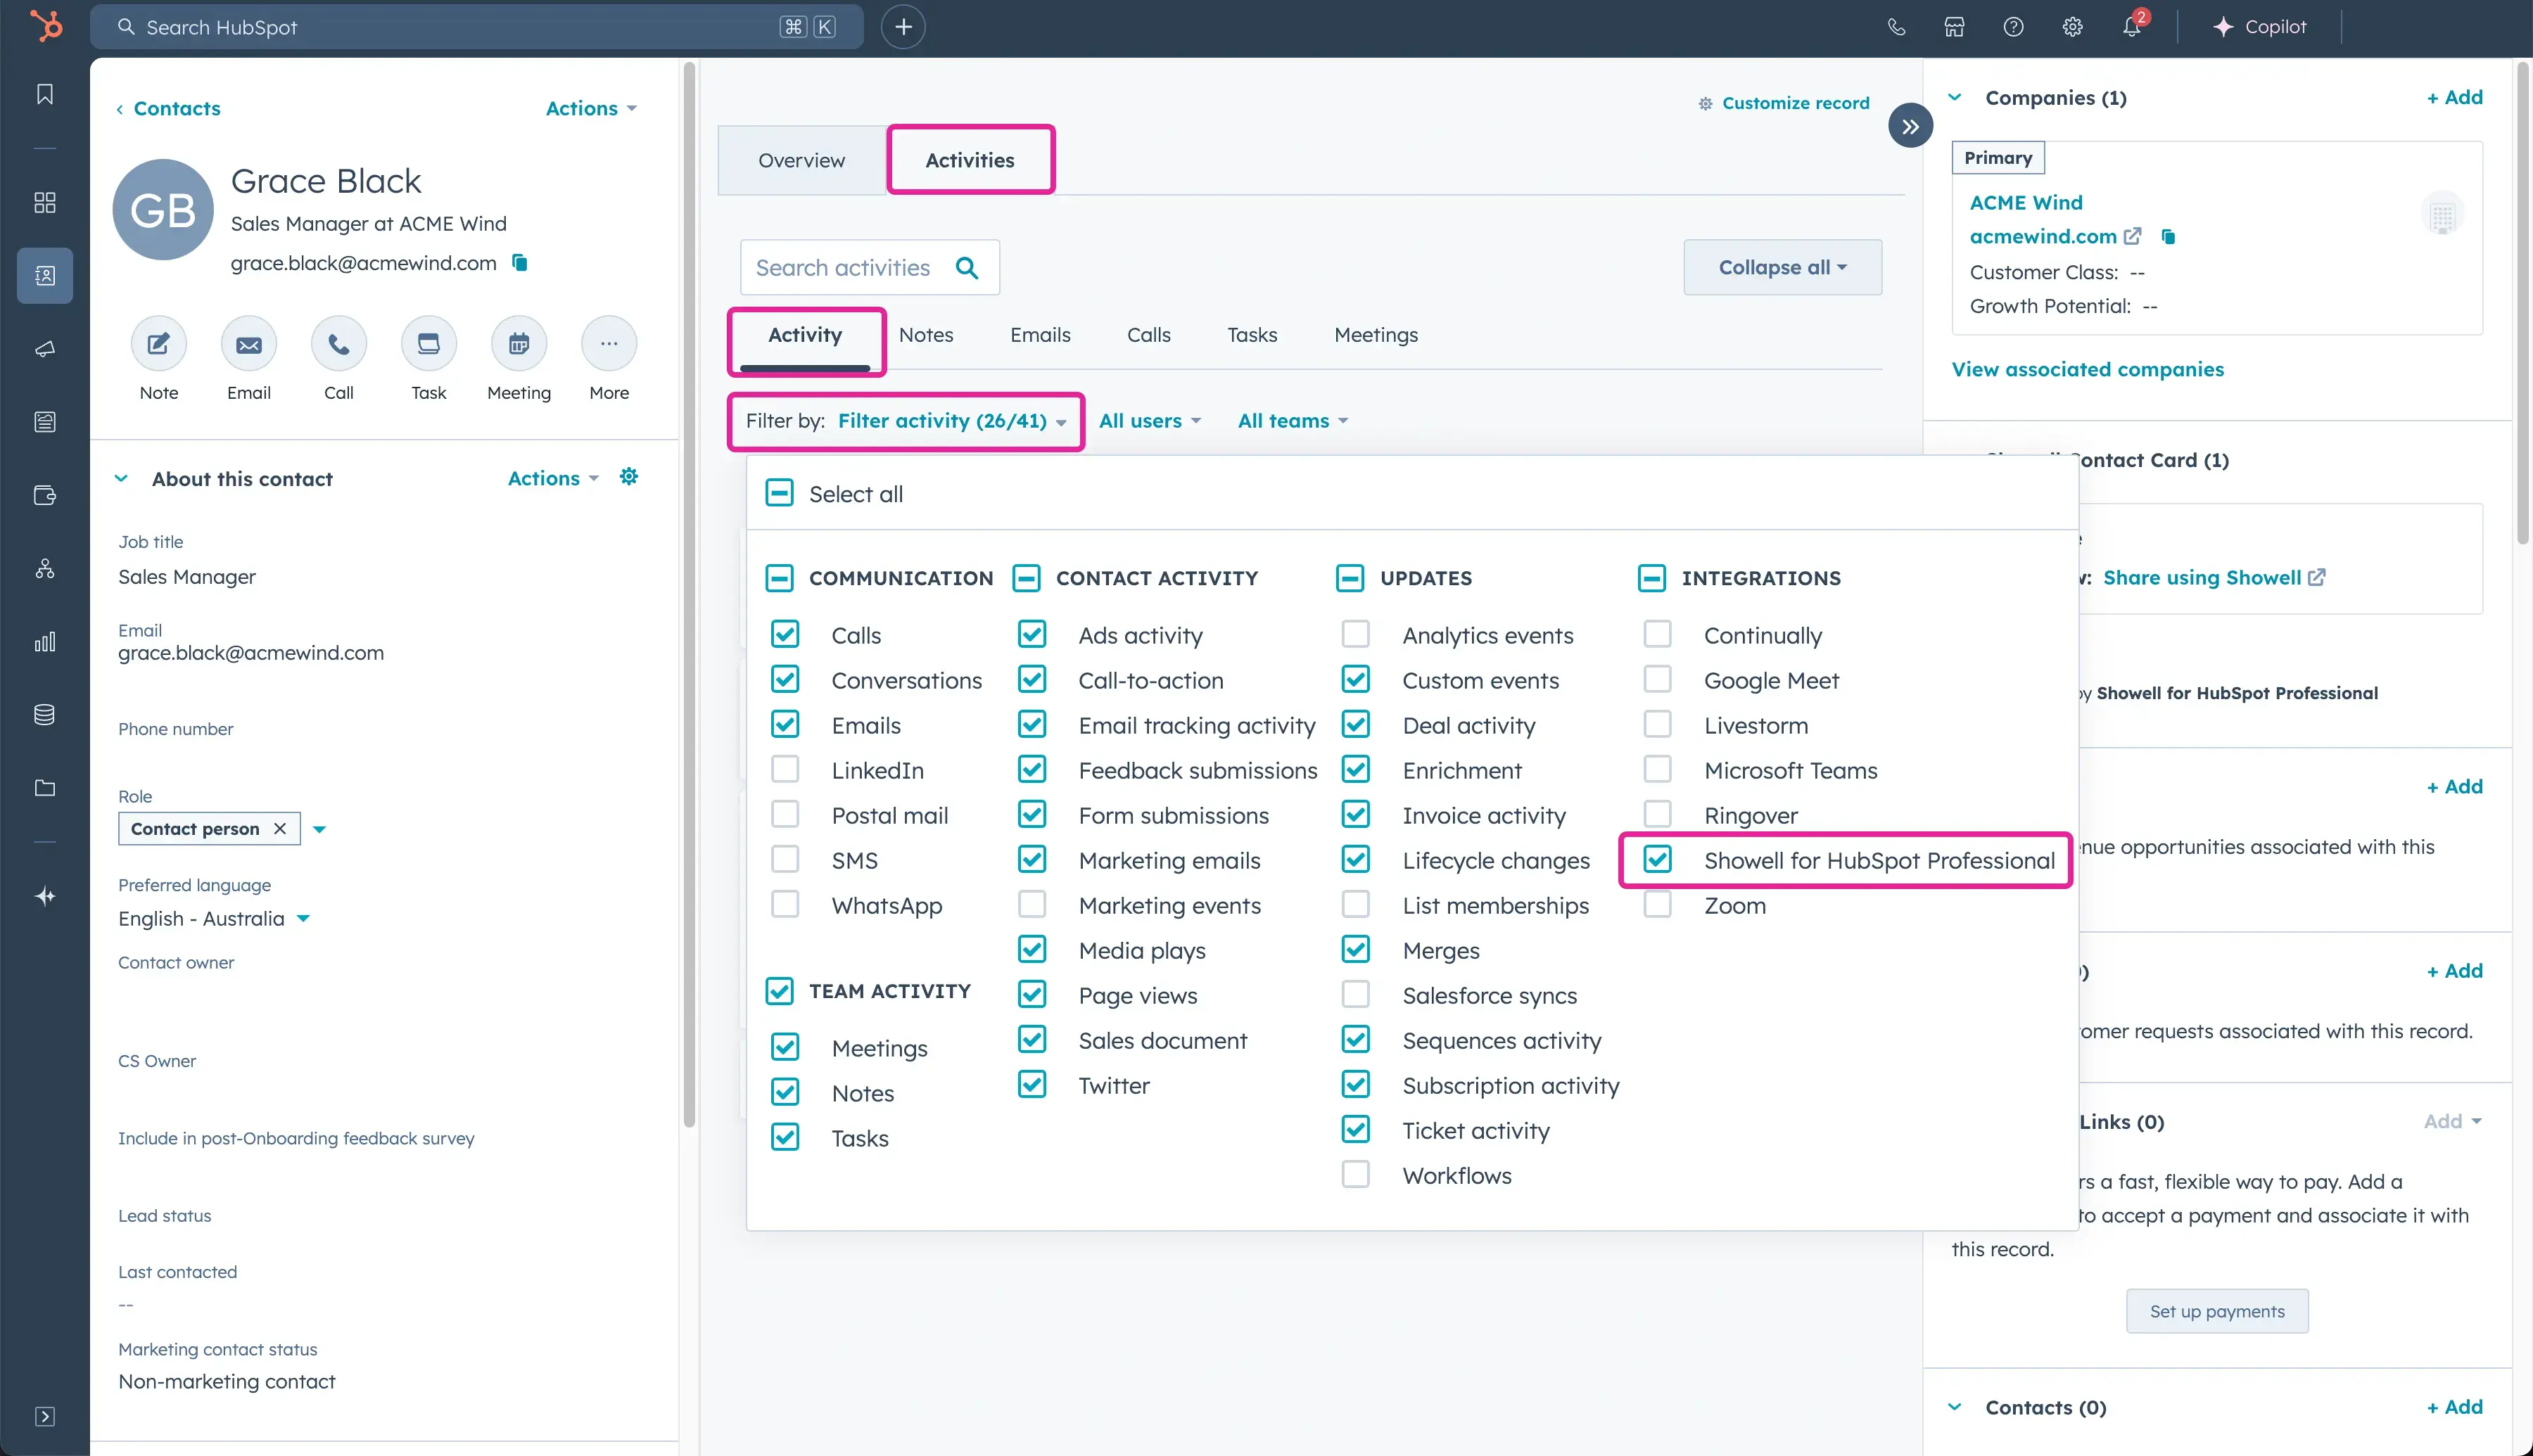Viewport: 2533px width, 1456px height.
Task: Click the HubSpot sprocket logo
Action: pyautogui.click(x=45, y=27)
